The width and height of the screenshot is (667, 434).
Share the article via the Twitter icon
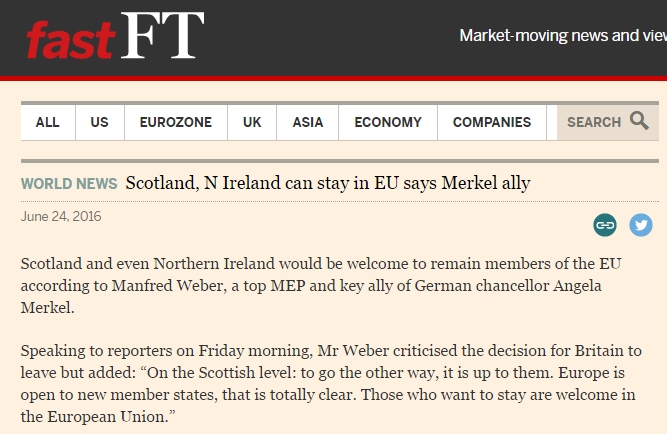(641, 225)
